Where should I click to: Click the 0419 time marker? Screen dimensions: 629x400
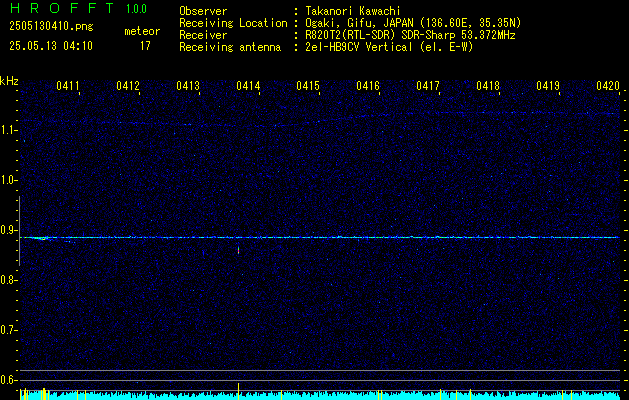click(x=548, y=85)
